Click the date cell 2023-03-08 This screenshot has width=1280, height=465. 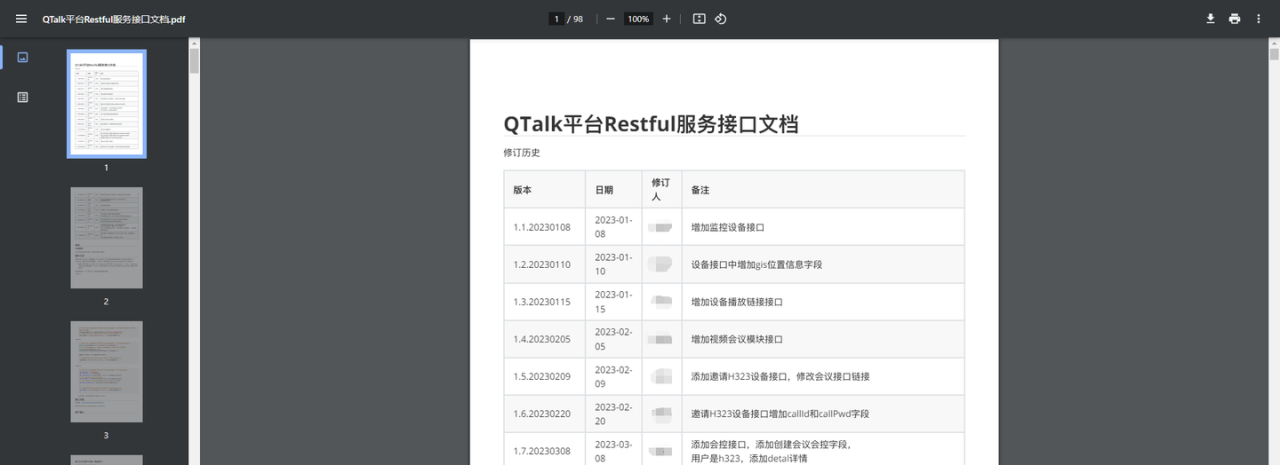613,451
